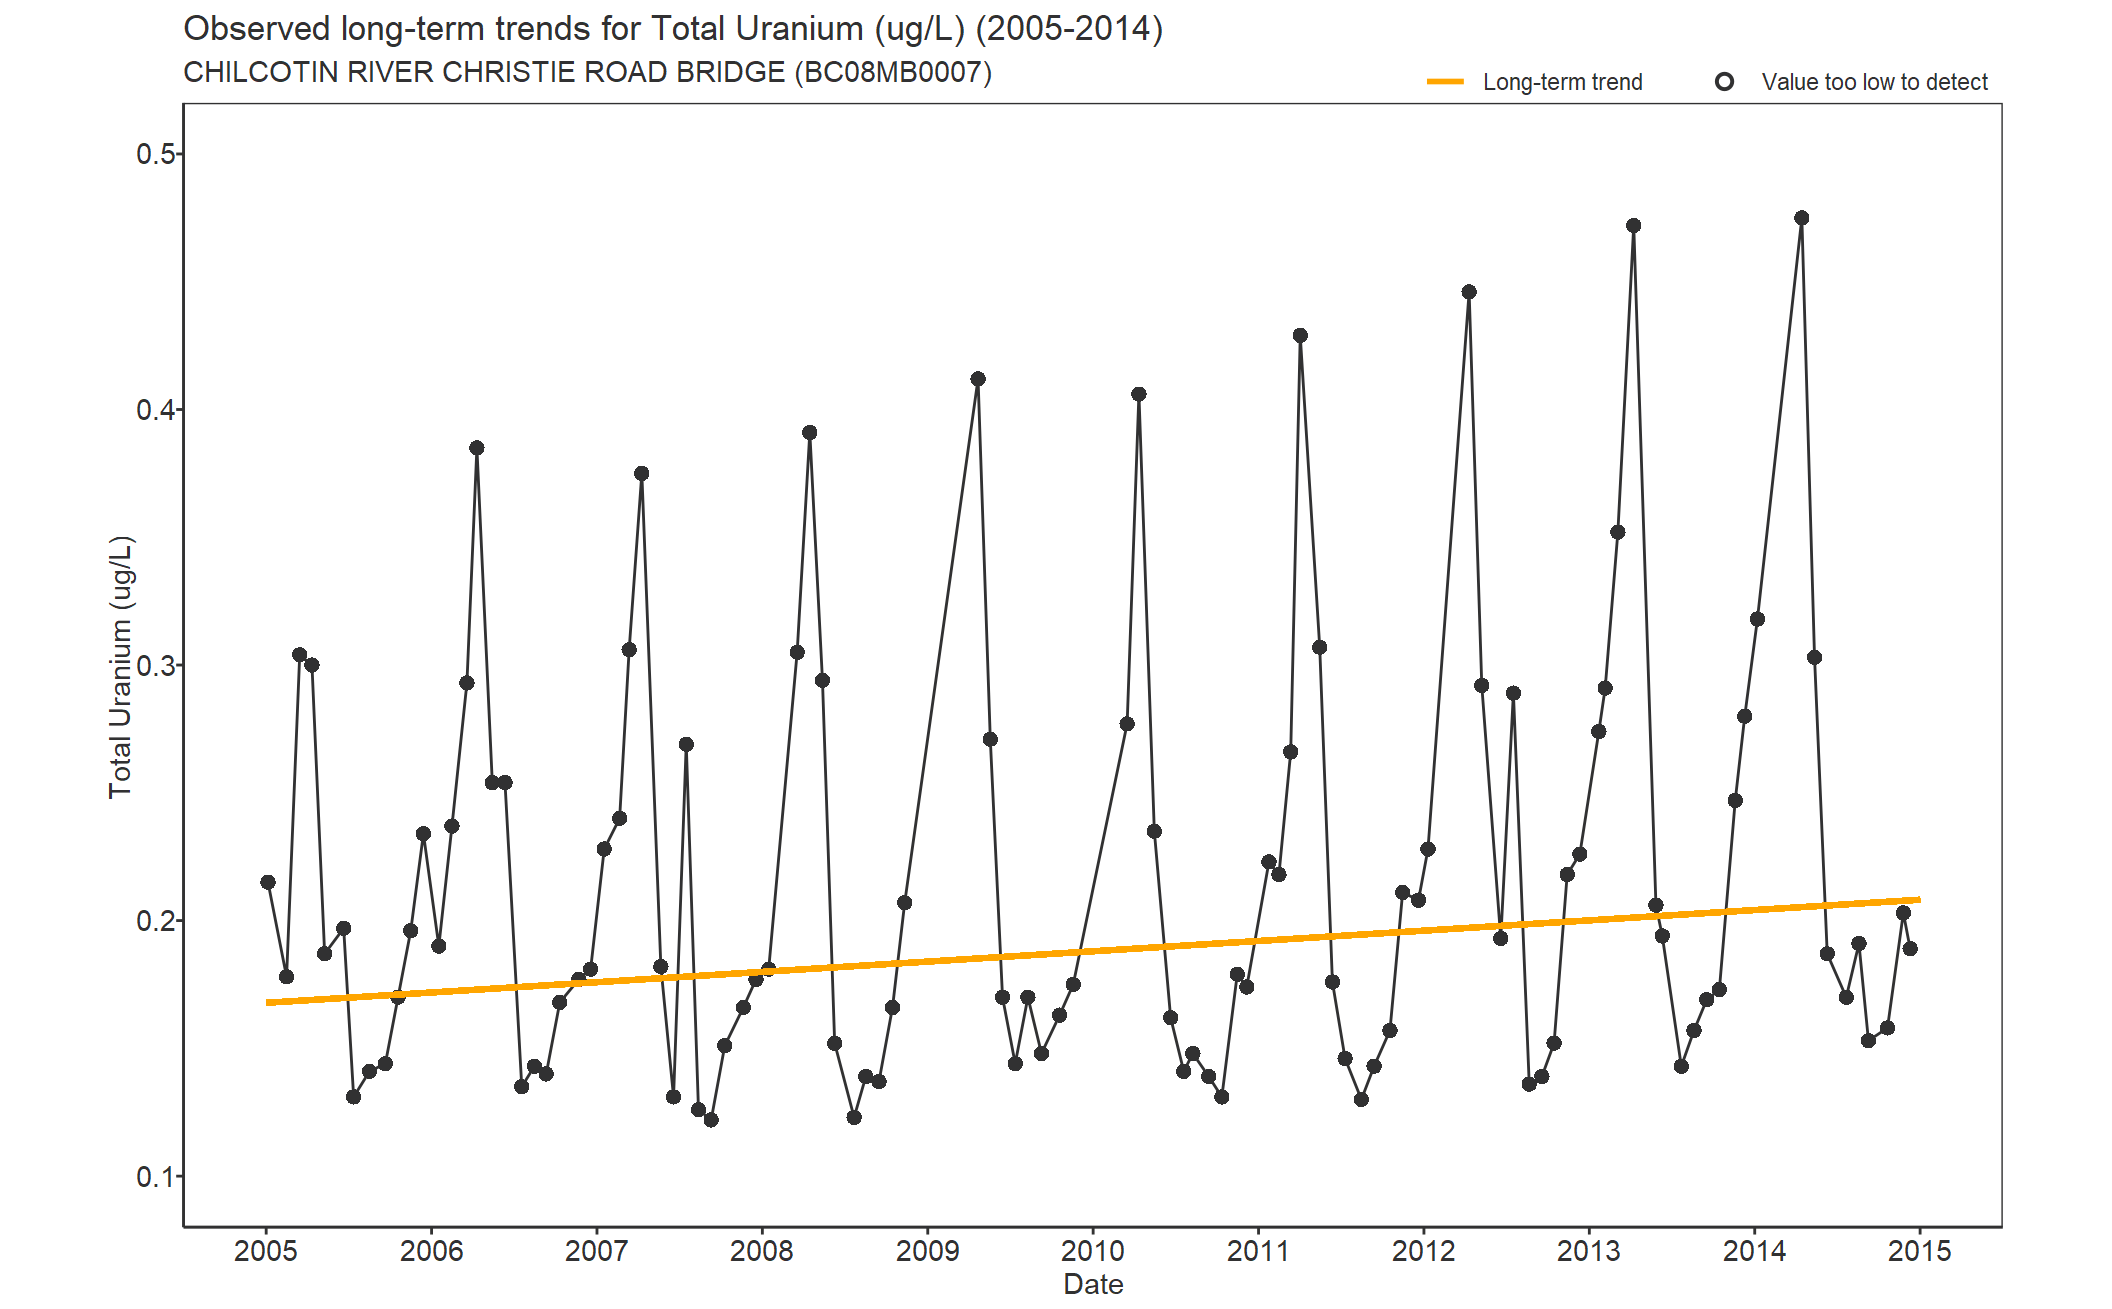The width and height of the screenshot is (2112, 1309).
Task: Click the 2013 x-axis tick label
Action: click(x=1589, y=1251)
